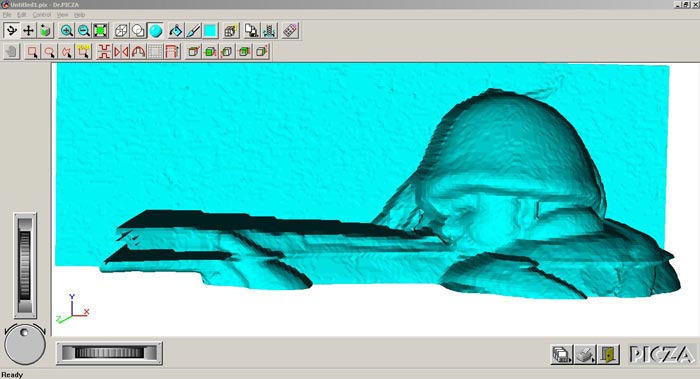Image resolution: width=700 pixels, height=379 pixels.
Task: Click the horizontal rotation wheel slider
Action: (x=109, y=353)
